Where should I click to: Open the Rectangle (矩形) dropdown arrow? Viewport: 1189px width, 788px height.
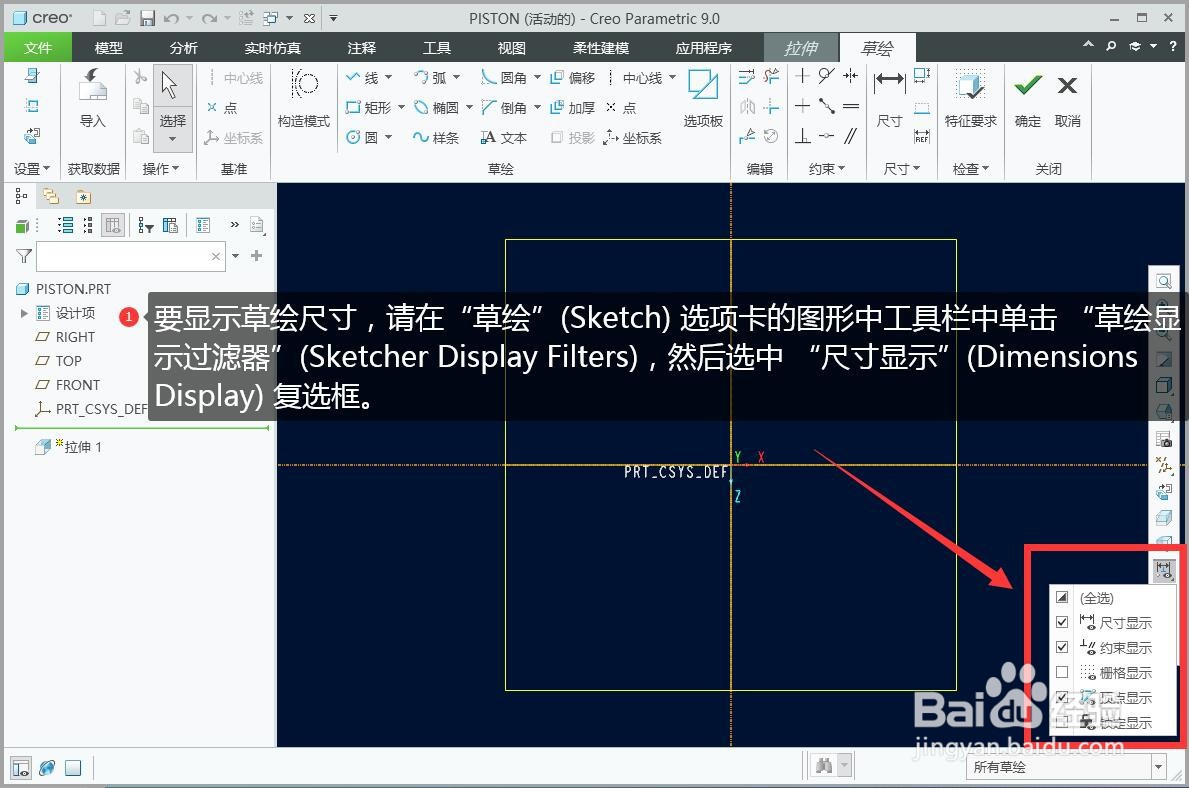(x=401, y=108)
